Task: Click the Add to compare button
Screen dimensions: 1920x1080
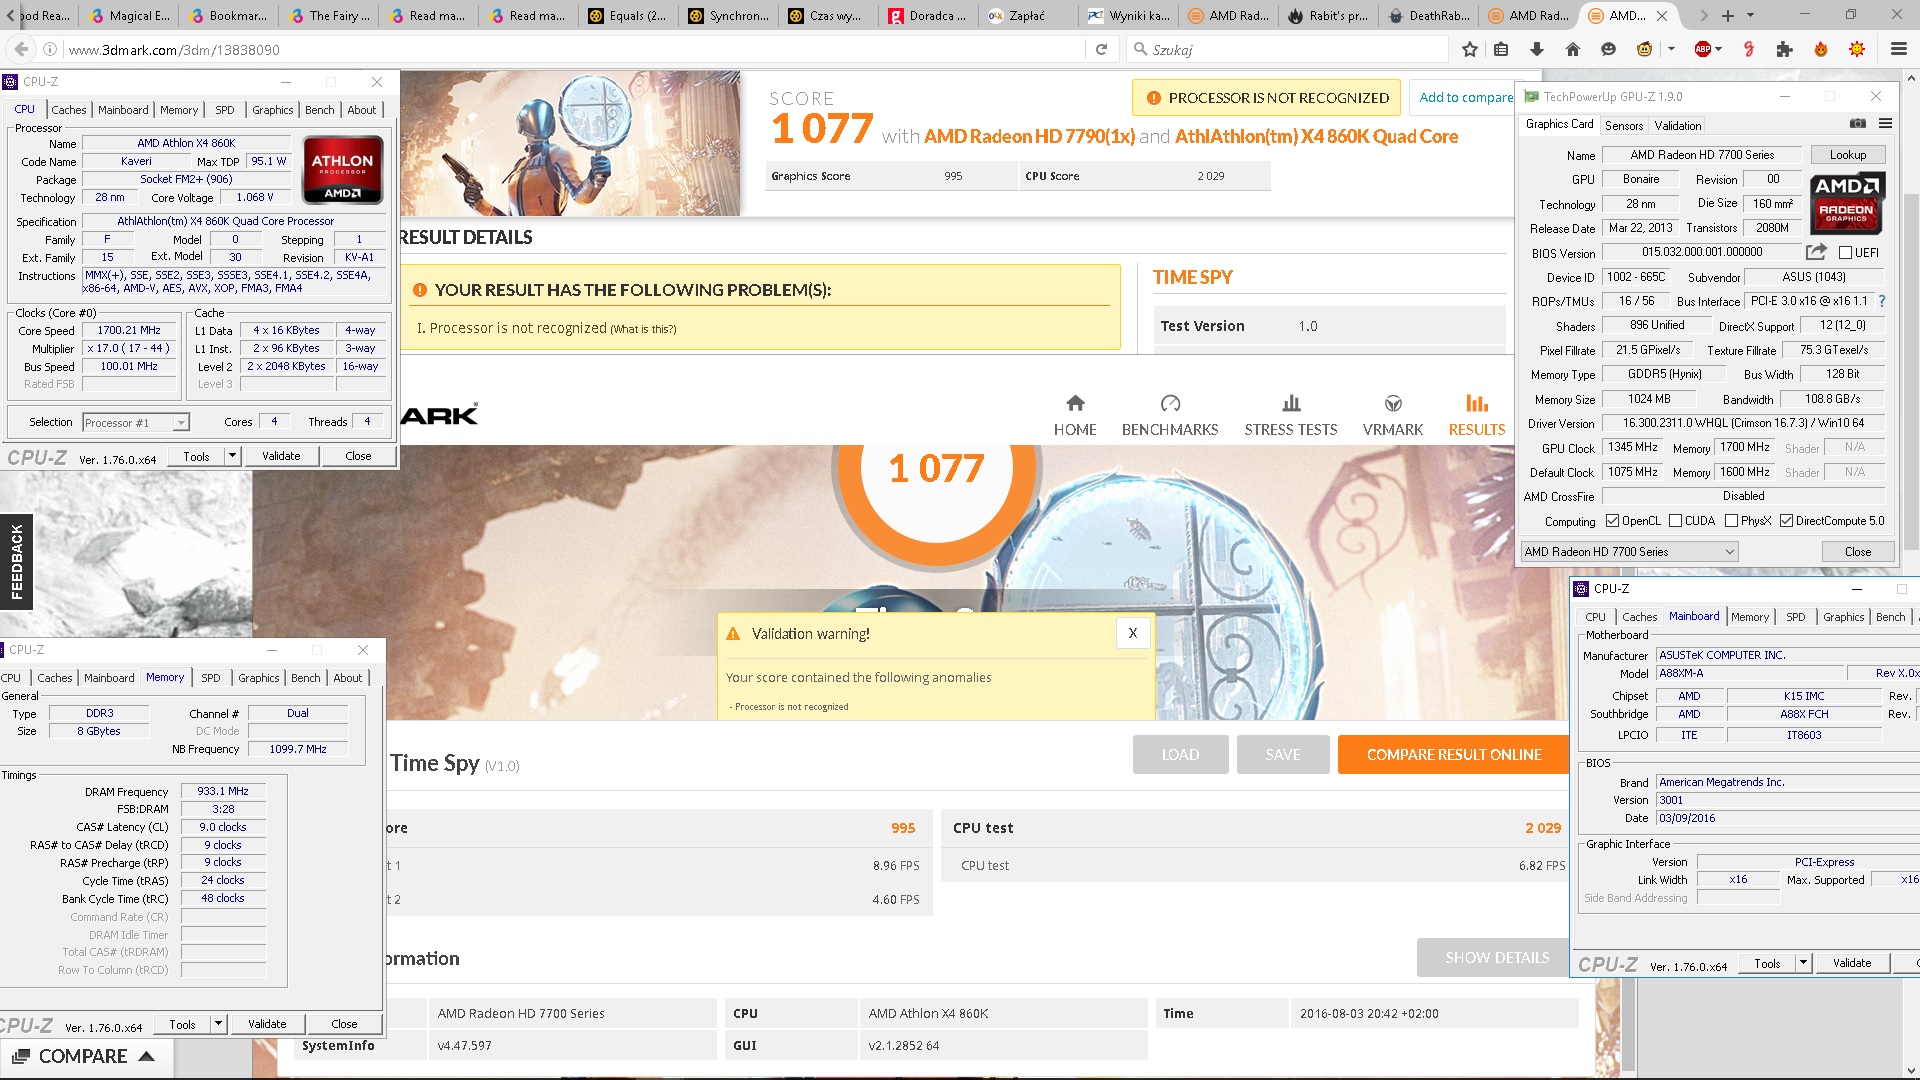Action: click(x=1465, y=97)
